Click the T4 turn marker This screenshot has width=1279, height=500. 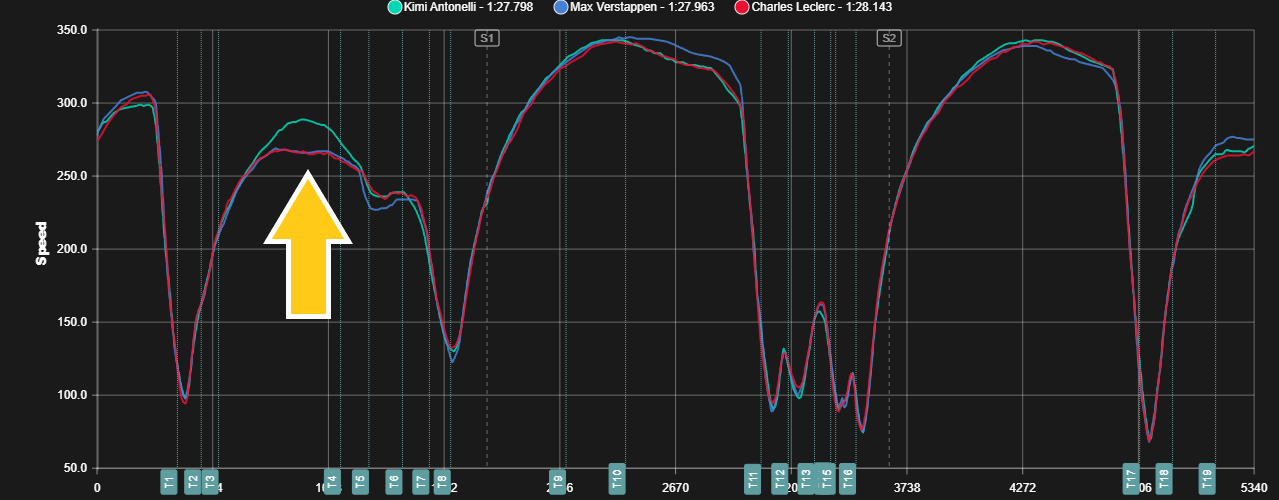(333, 481)
